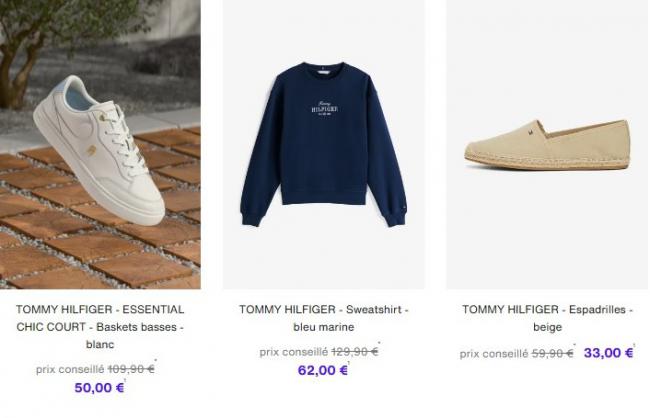Viewport: 650px width, 418px height.
Task: Click "prix conseillé" label under the espadrilles
Action: (494, 354)
